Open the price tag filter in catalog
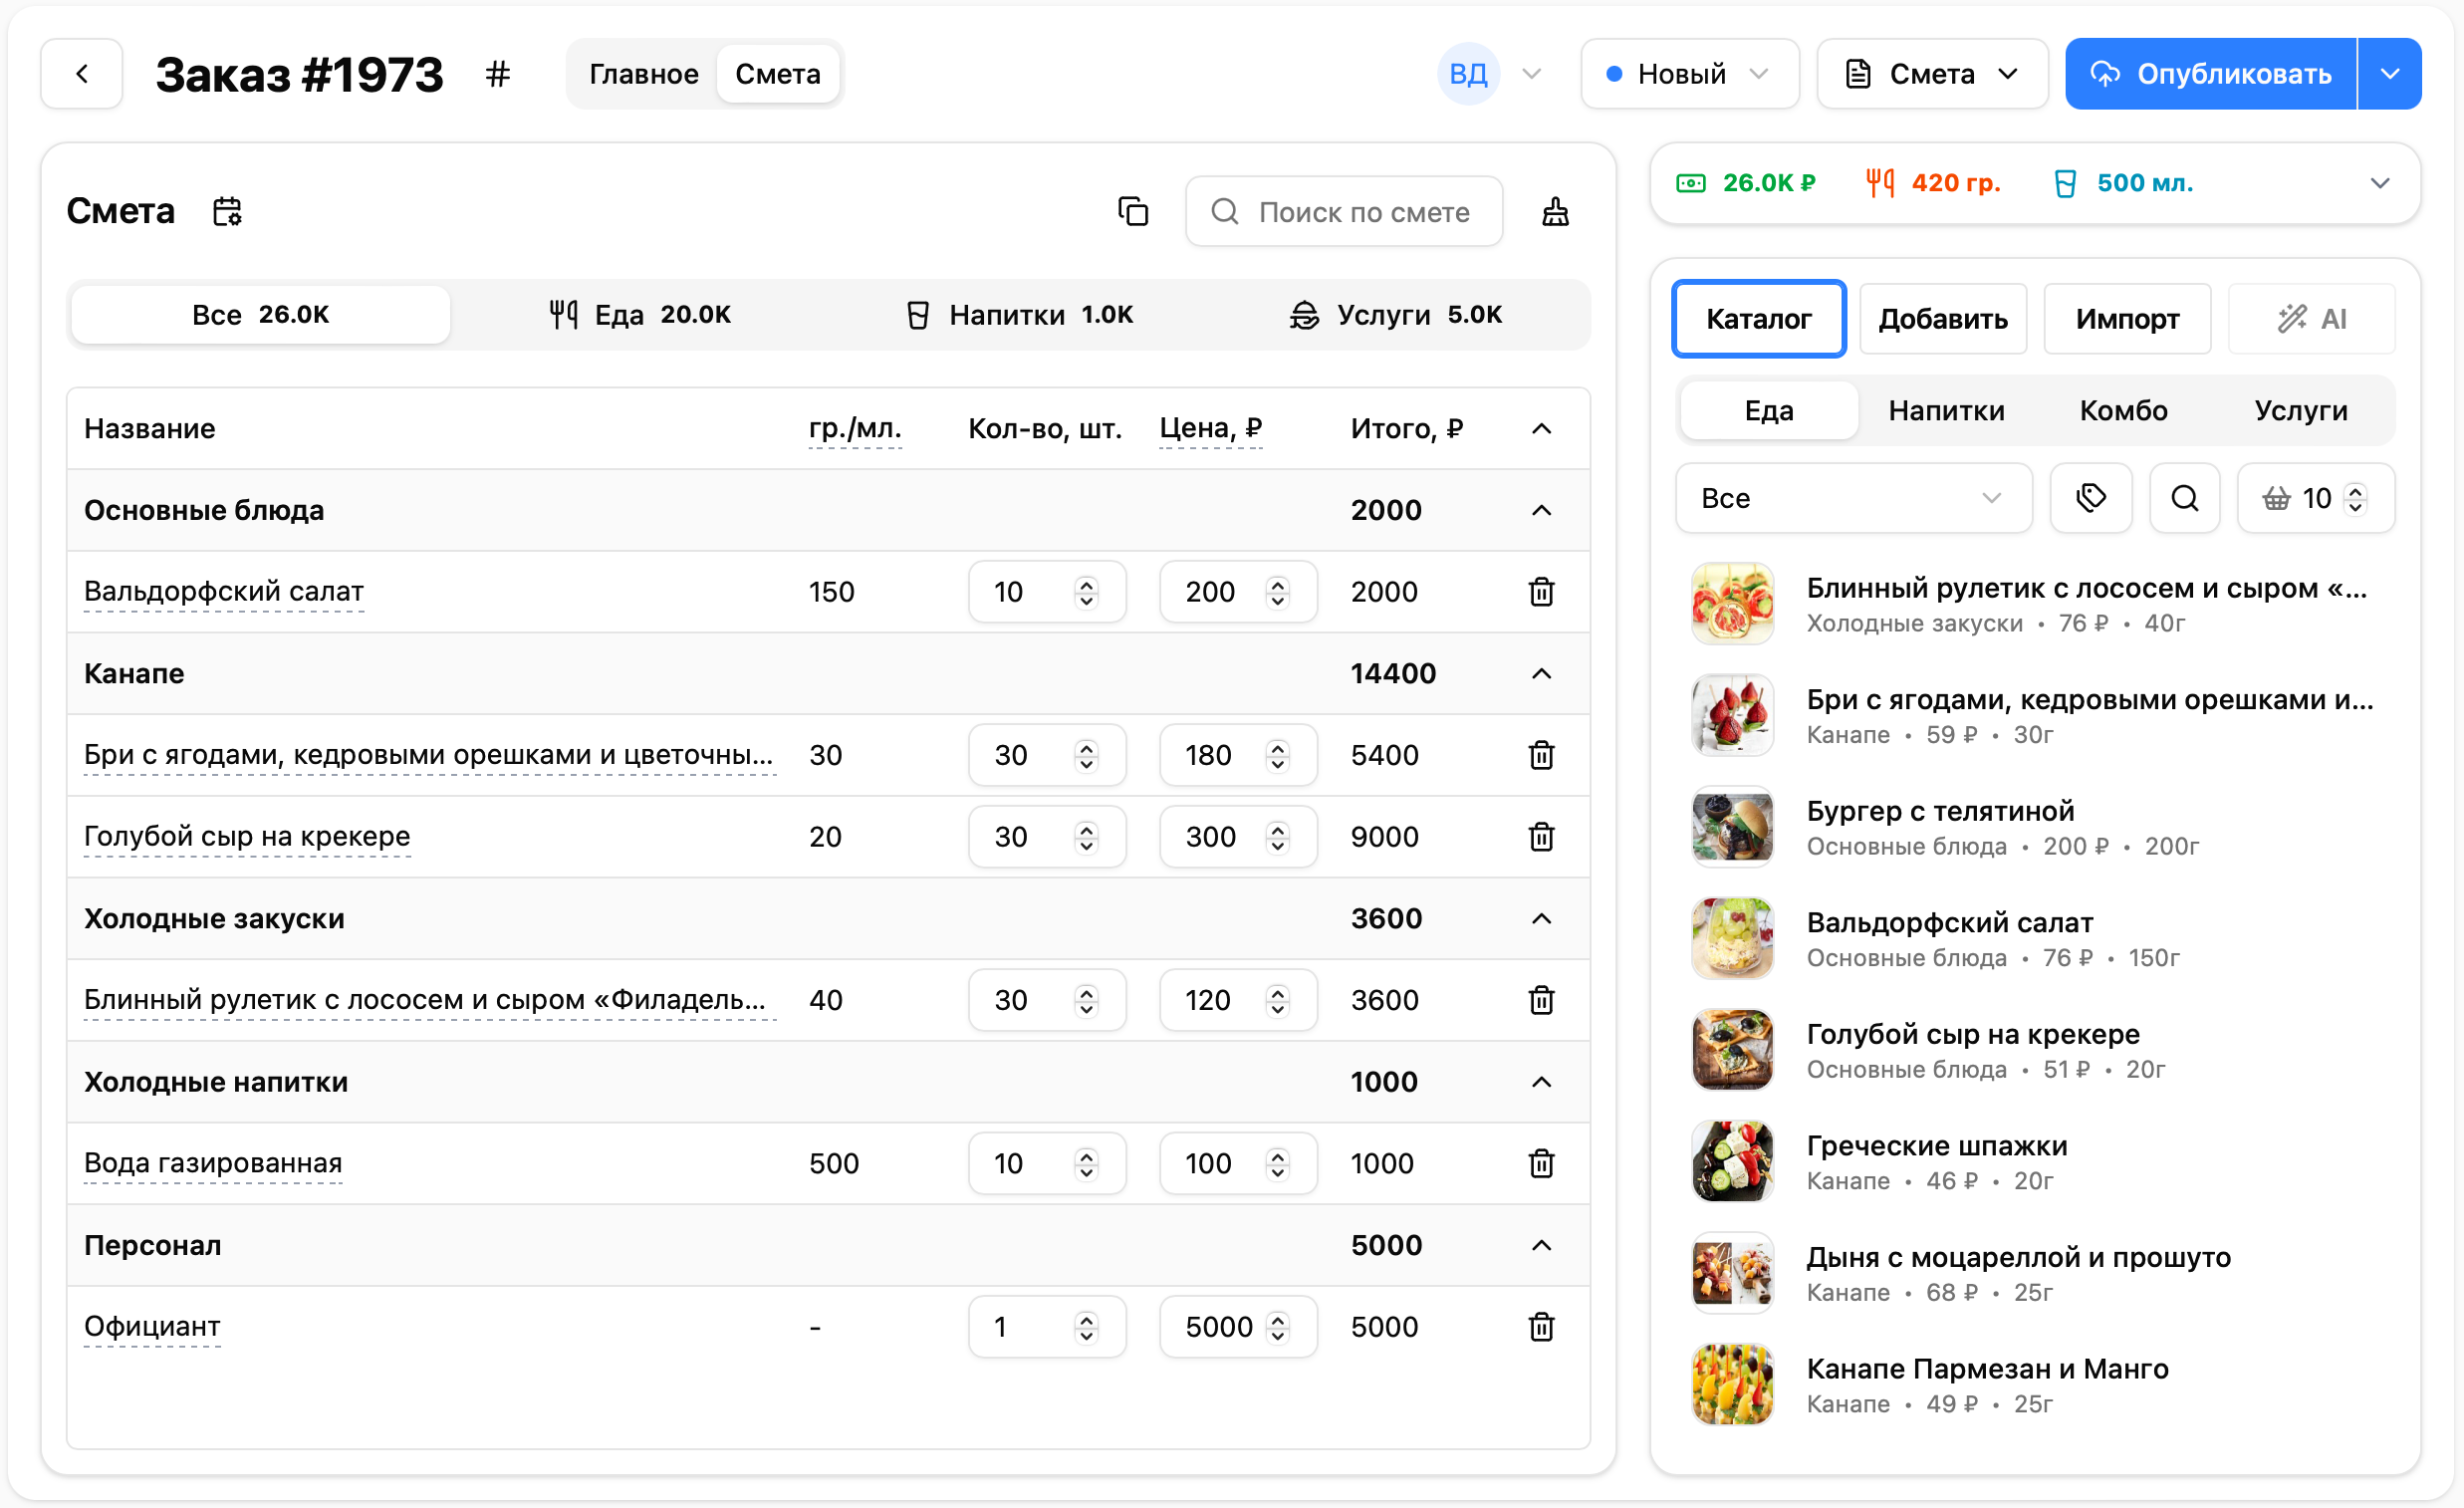 (x=2090, y=498)
